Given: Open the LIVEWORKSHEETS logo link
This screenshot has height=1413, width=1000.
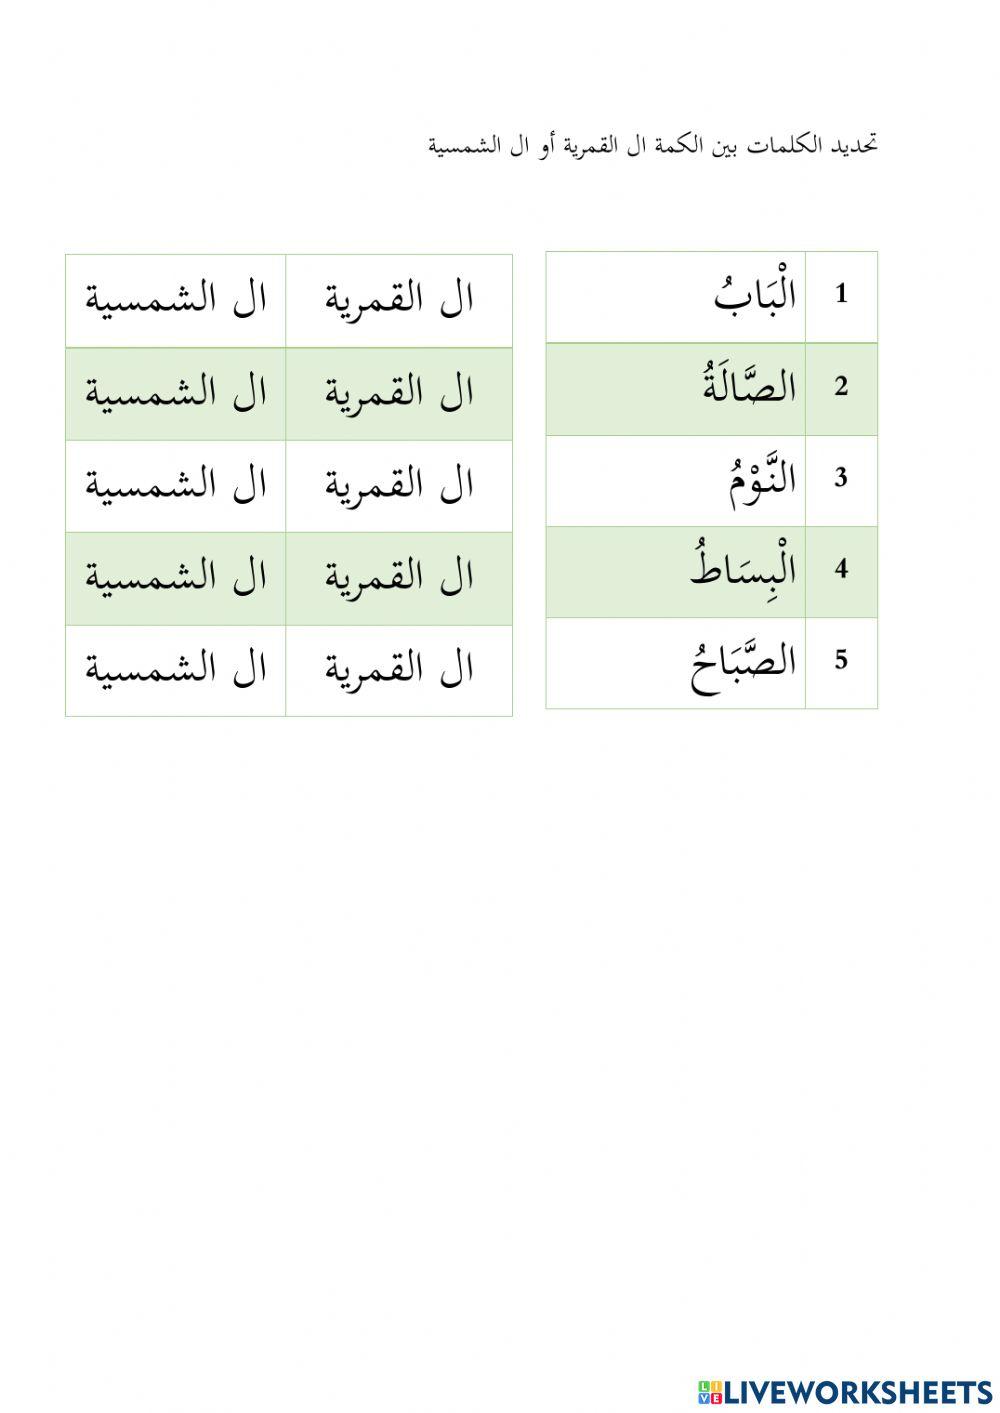Looking at the screenshot, I should (x=858, y=1391).
